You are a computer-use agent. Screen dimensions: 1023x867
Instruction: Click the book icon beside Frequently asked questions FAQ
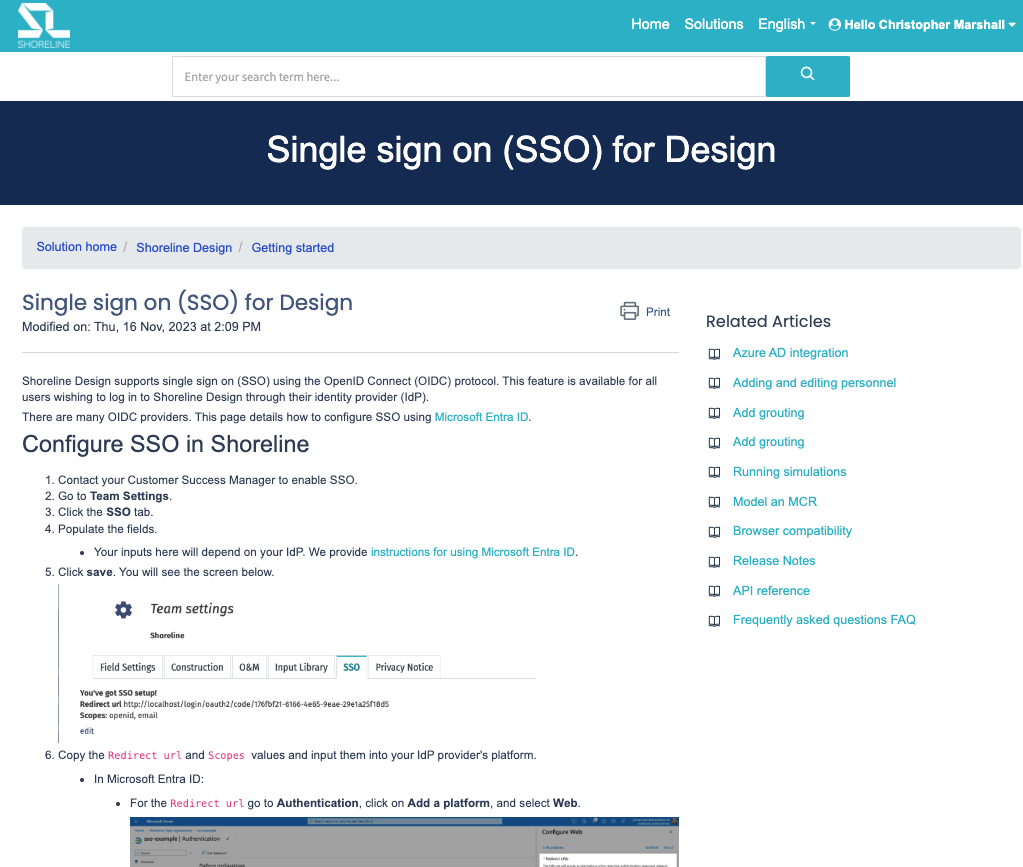pyautogui.click(x=714, y=621)
